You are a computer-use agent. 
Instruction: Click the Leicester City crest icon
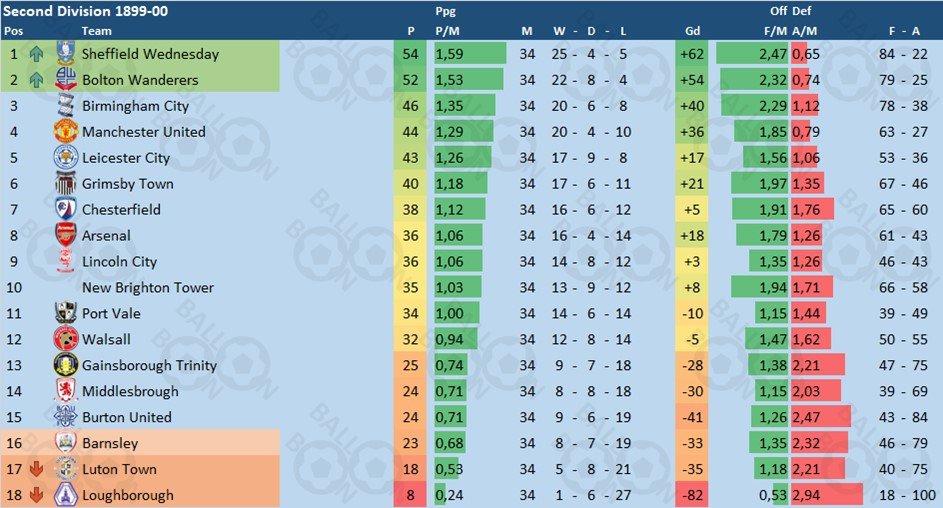66,158
